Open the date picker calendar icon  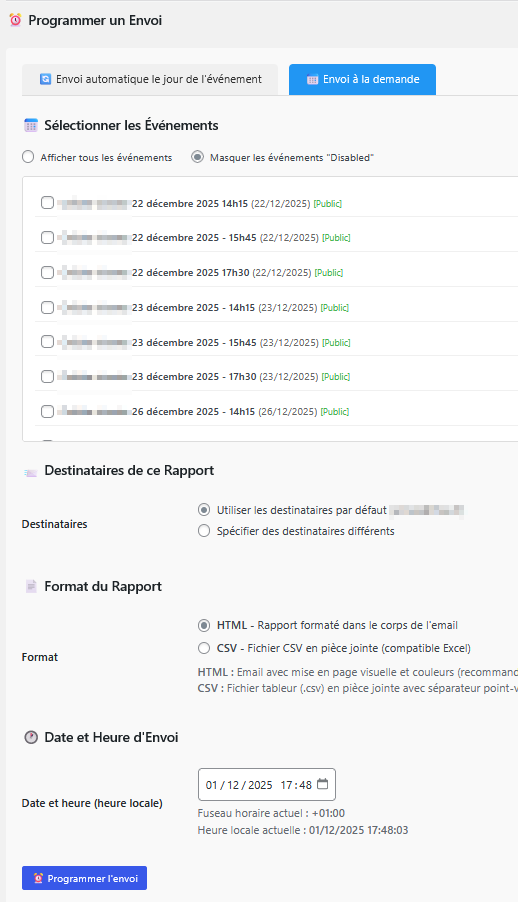tap(322, 784)
